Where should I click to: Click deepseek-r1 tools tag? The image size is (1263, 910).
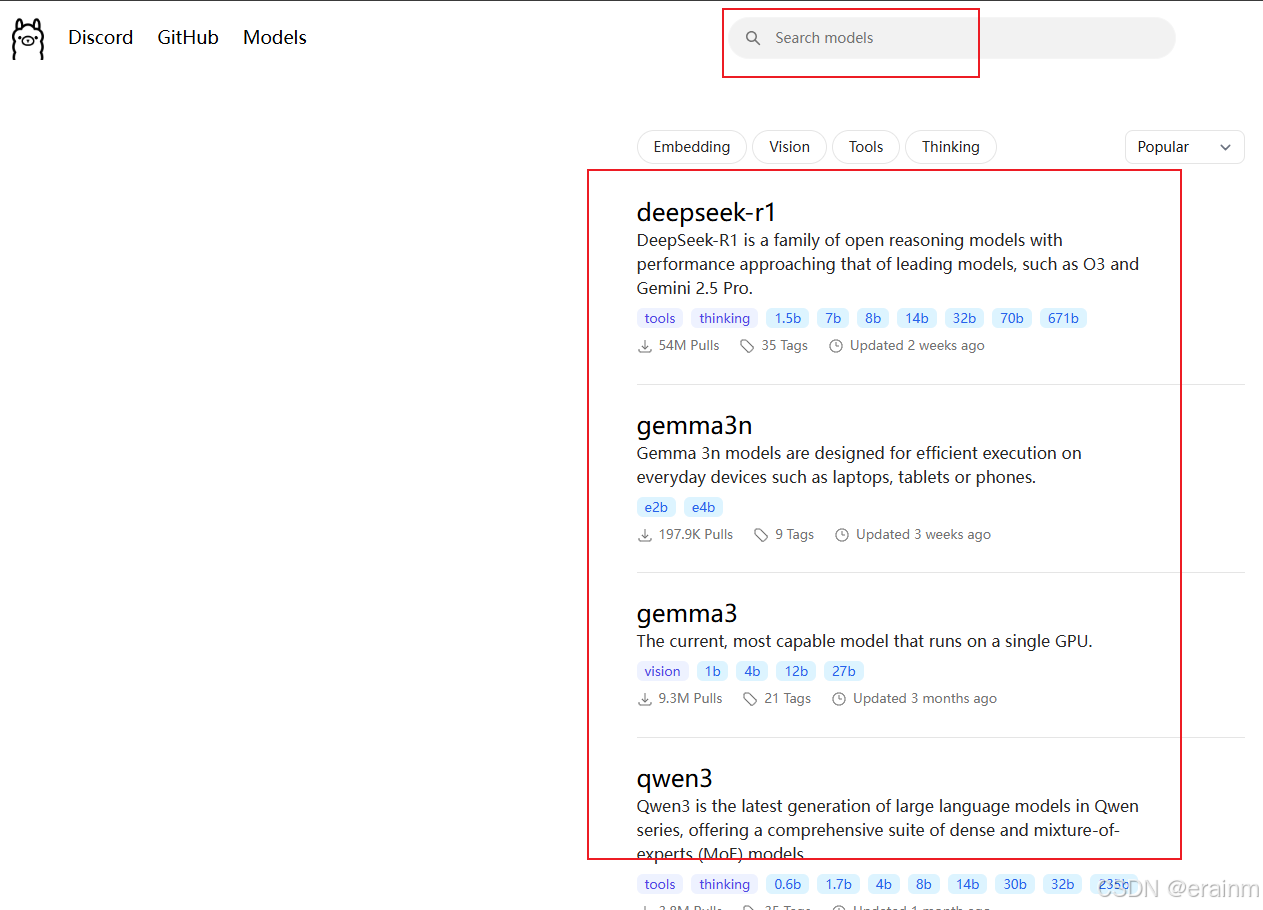(x=660, y=318)
